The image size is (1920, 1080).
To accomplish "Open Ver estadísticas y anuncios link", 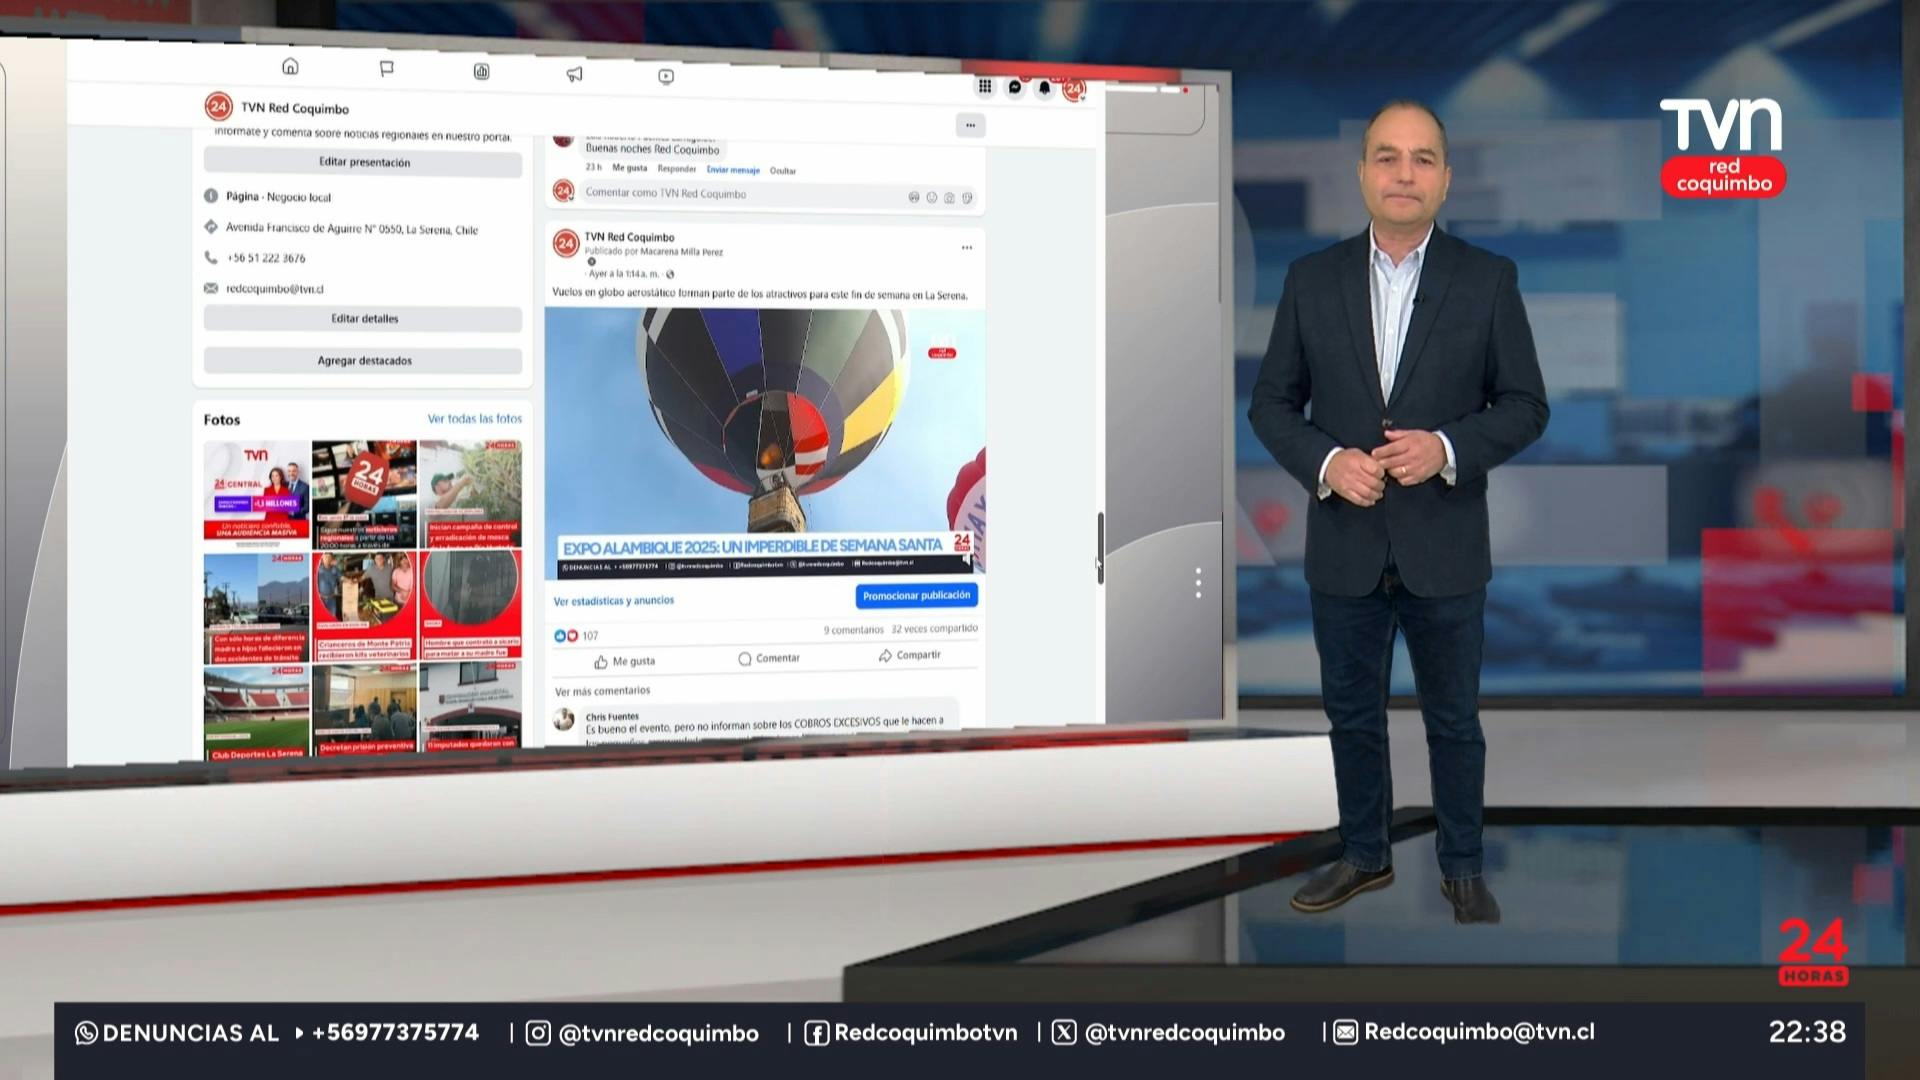I will tap(614, 601).
